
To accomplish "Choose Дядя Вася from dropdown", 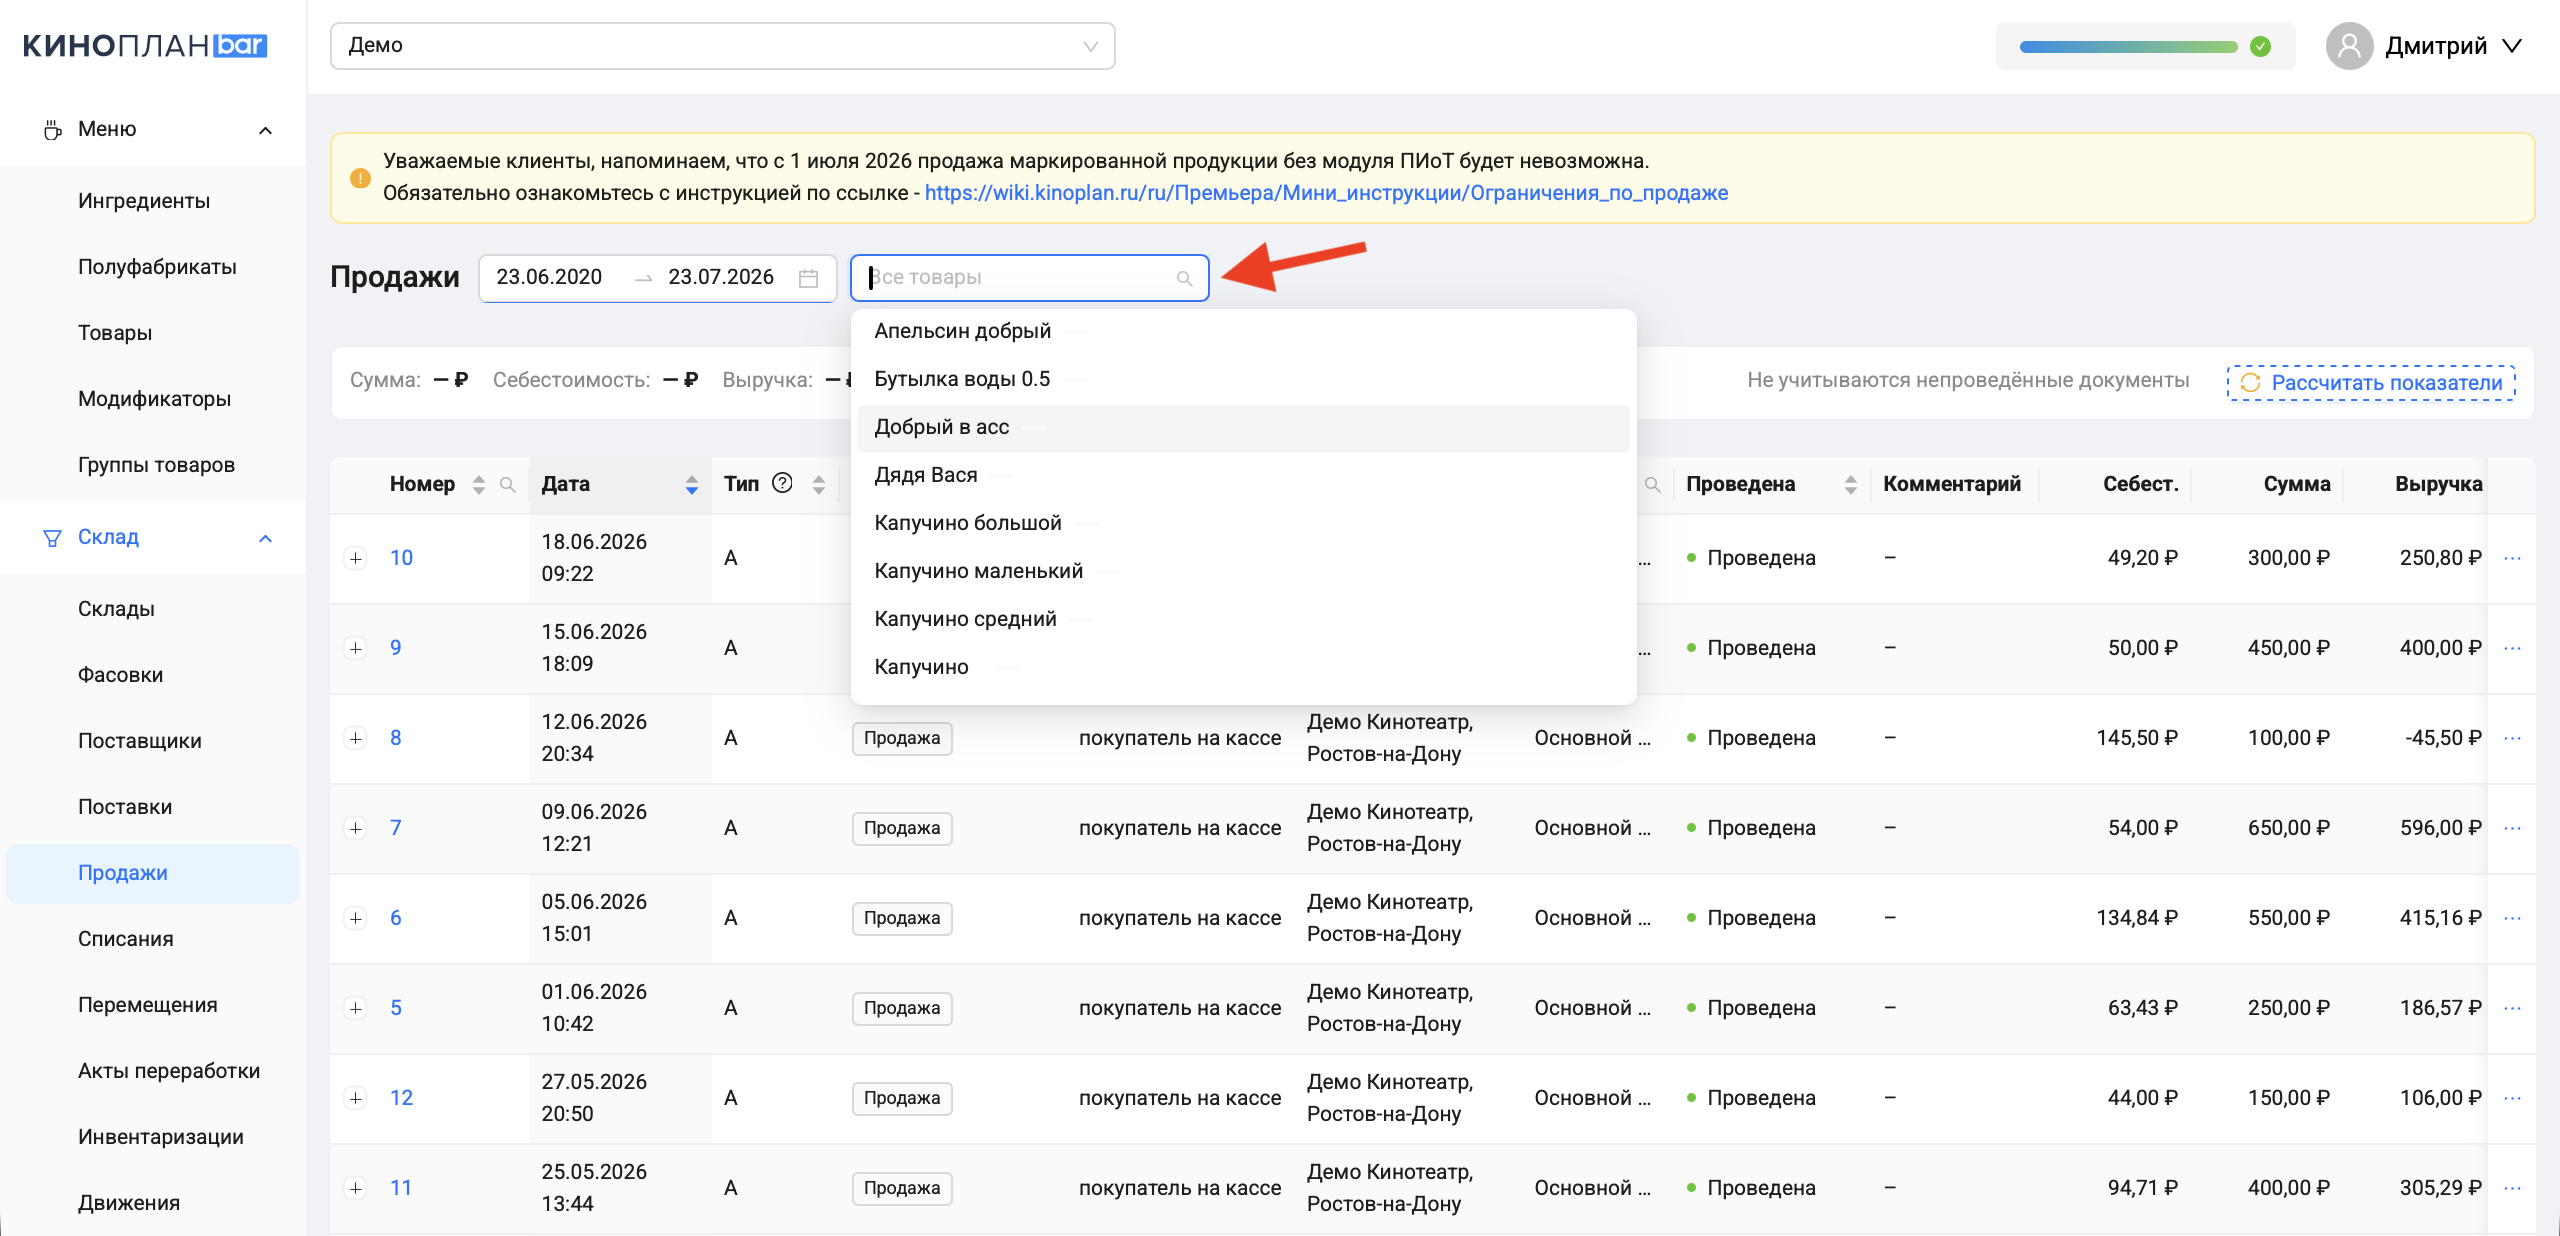I will click(1243, 475).
